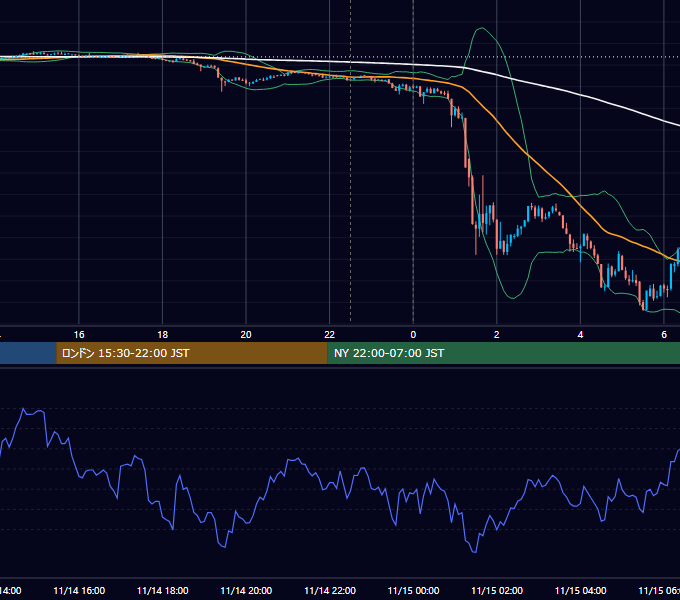Click hour label 2 on the price time axis

pos(497,335)
